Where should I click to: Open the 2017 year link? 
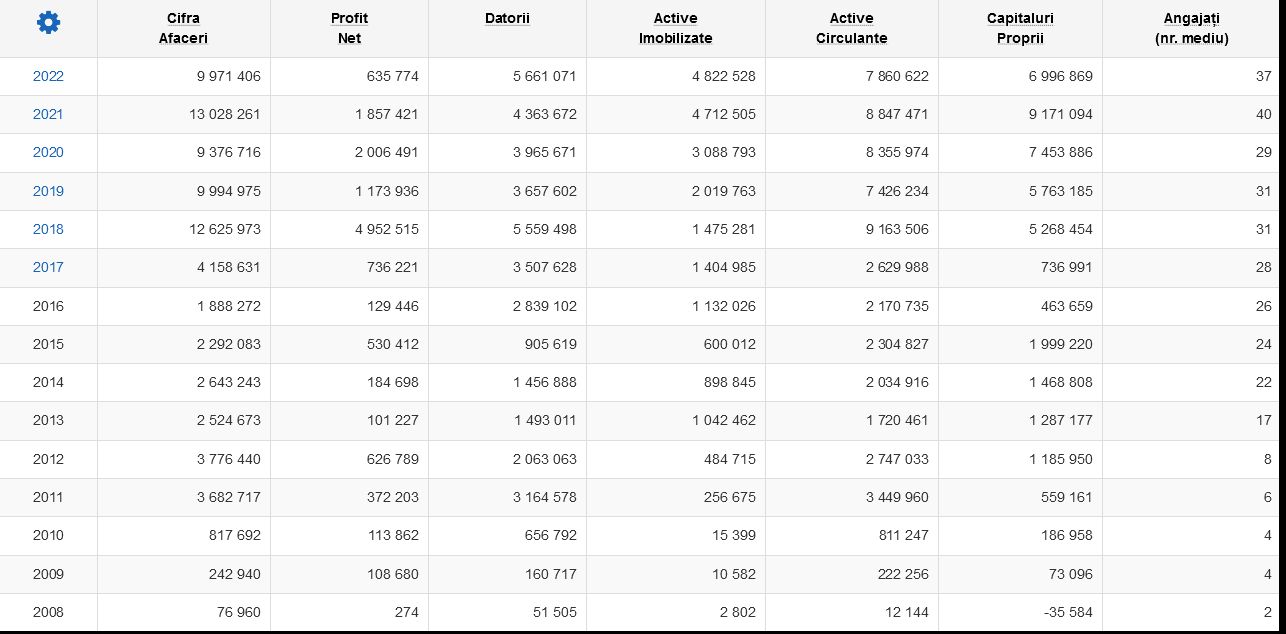point(48,267)
